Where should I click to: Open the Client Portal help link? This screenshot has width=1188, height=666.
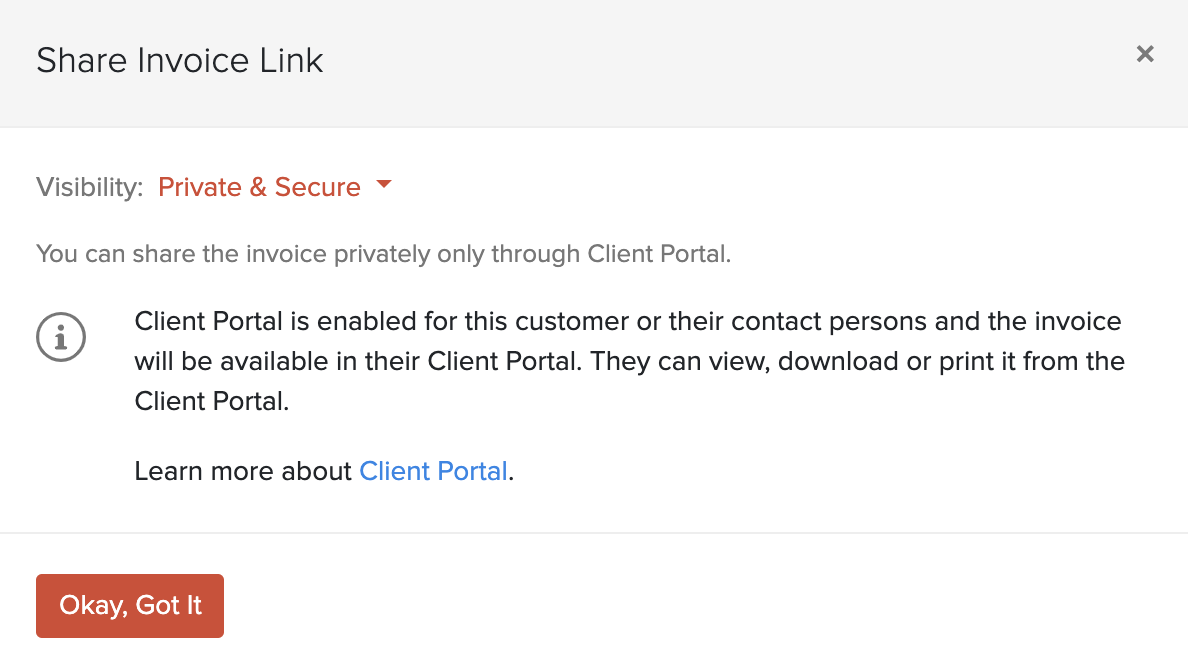pyautogui.click(x=433, y=471)
